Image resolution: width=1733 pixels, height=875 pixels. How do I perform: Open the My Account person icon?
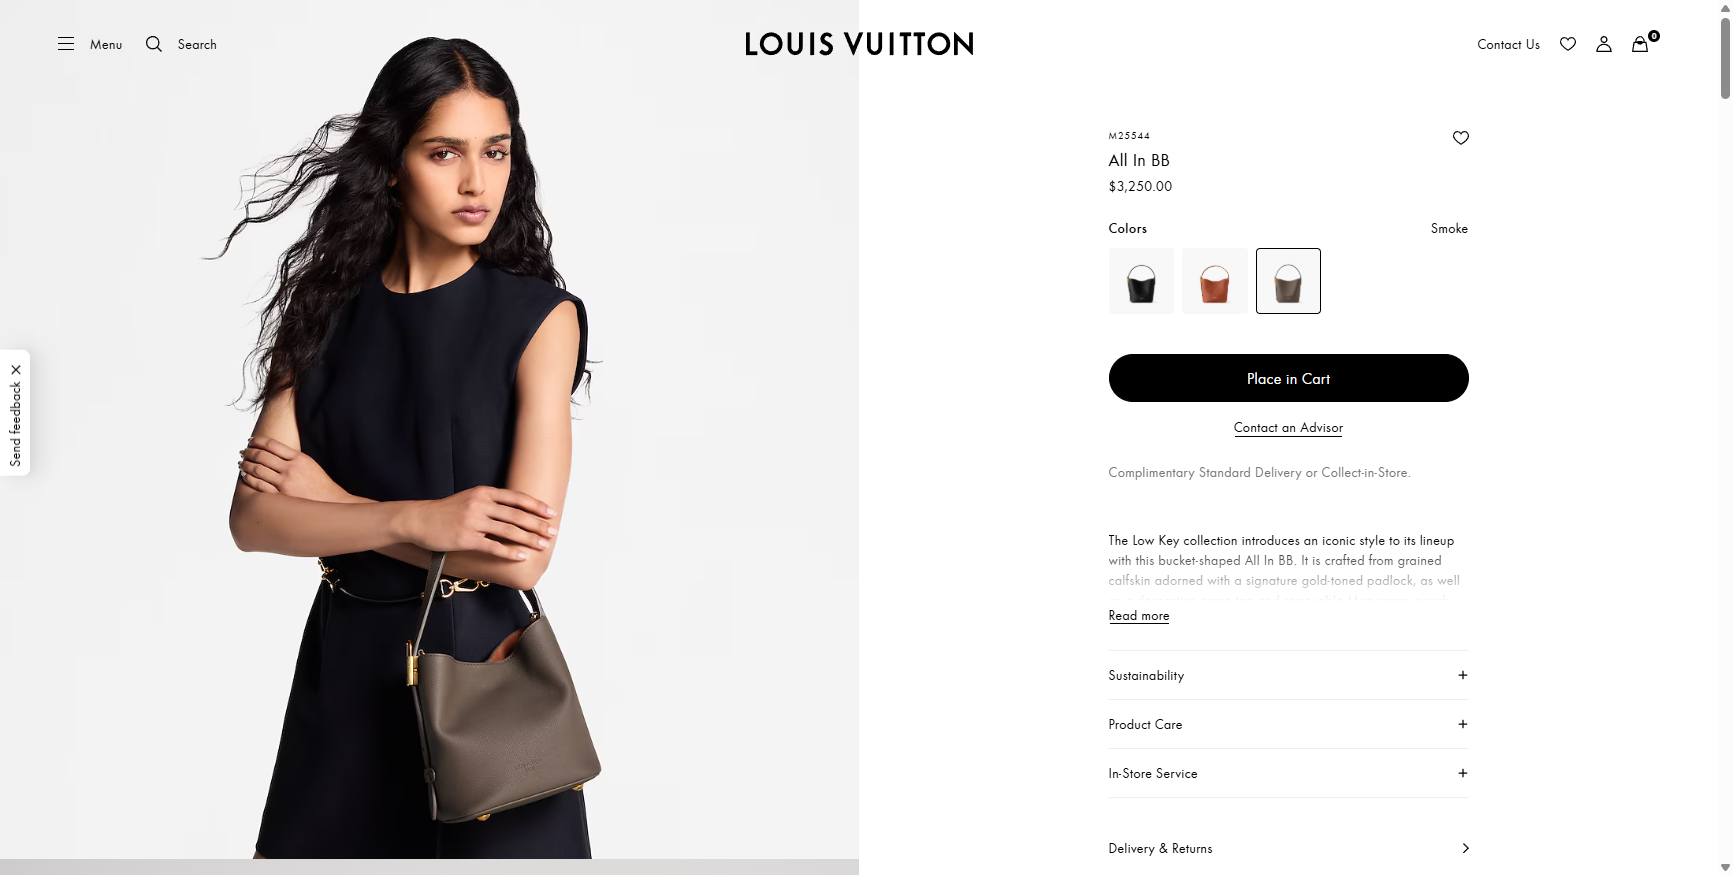[1604, 44]
